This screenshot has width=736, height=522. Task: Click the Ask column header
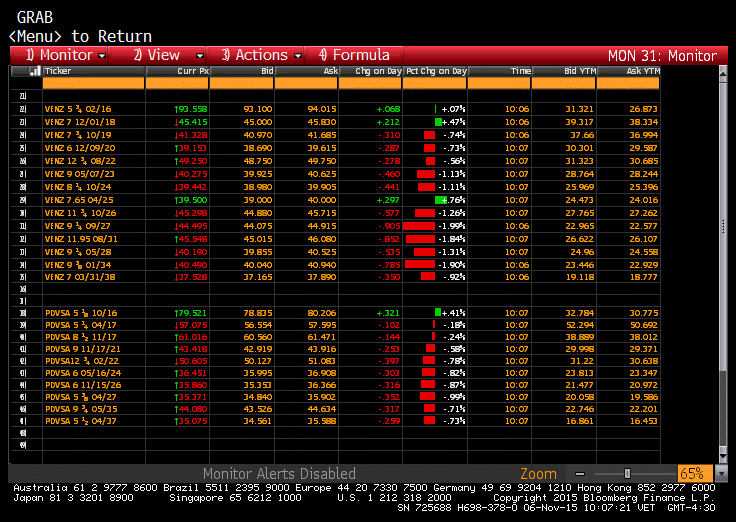coord(306,71)
